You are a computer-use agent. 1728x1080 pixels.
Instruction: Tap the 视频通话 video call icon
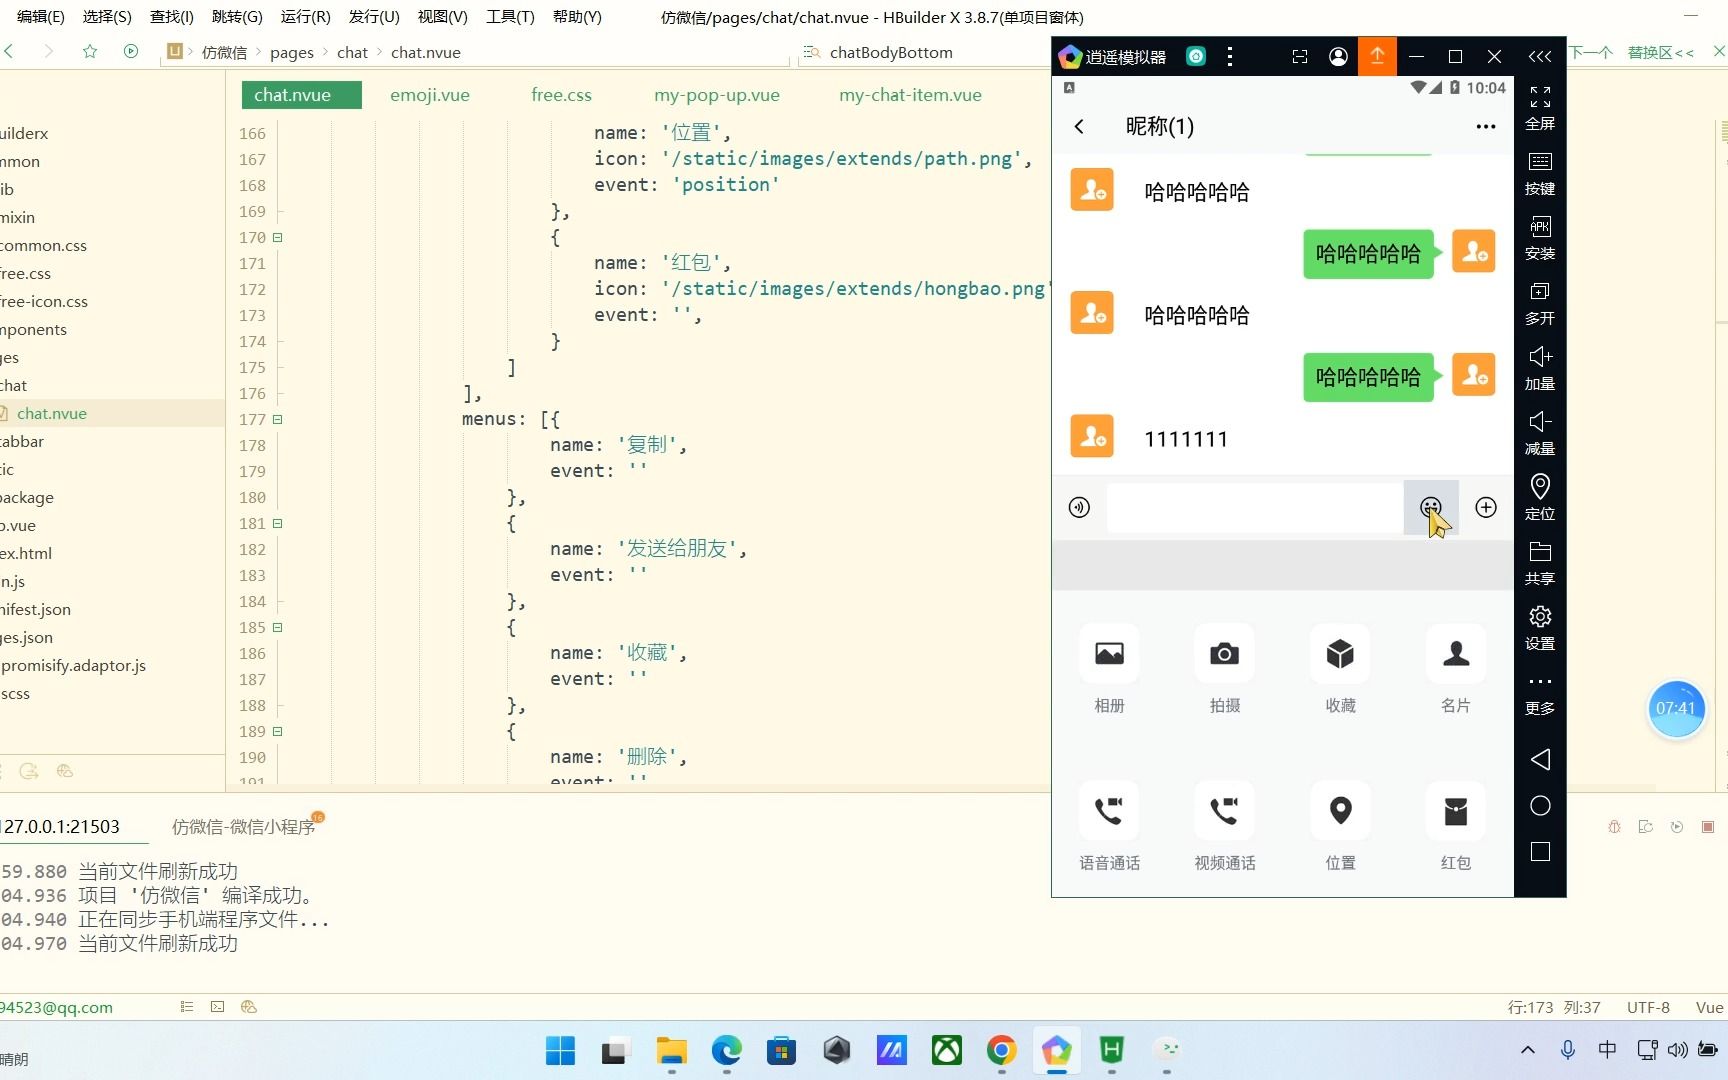tap(1224, 811)
